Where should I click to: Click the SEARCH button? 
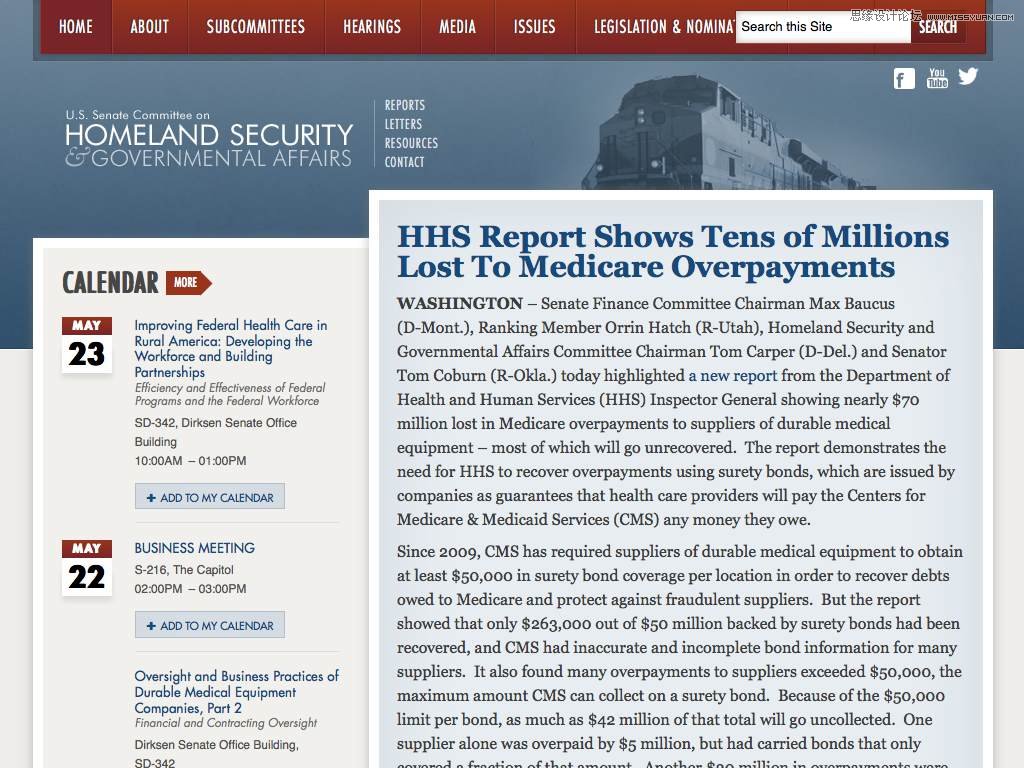pos(938,27)
